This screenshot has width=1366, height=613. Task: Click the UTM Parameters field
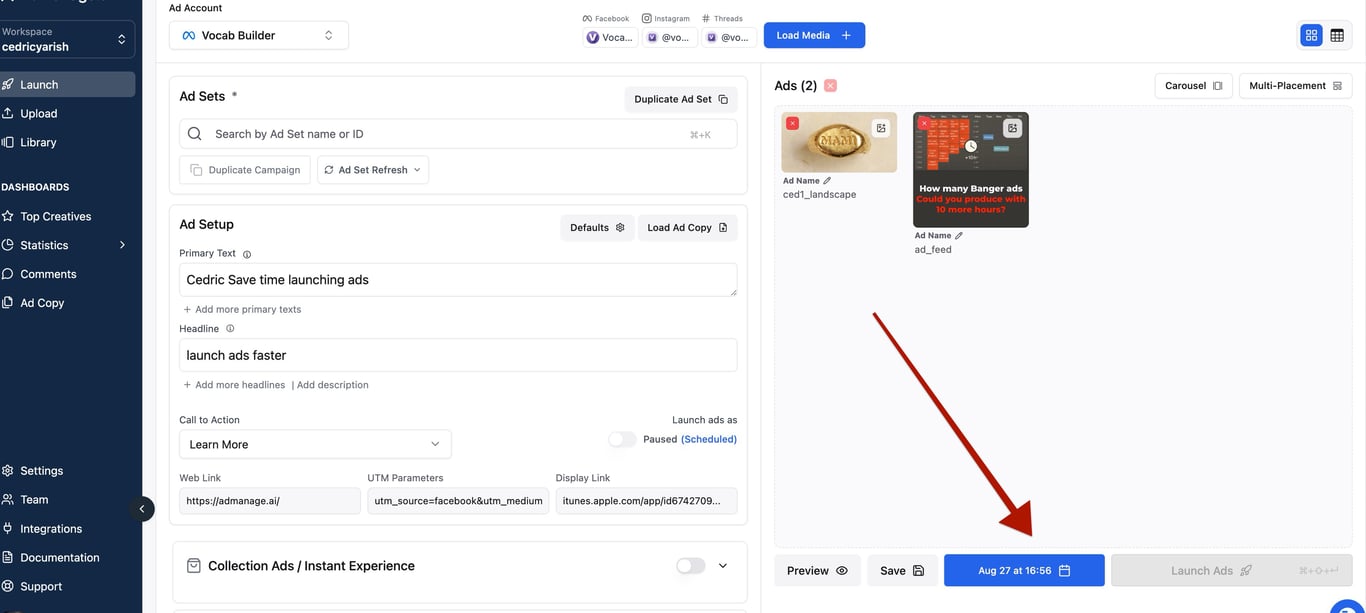(458, 501)
